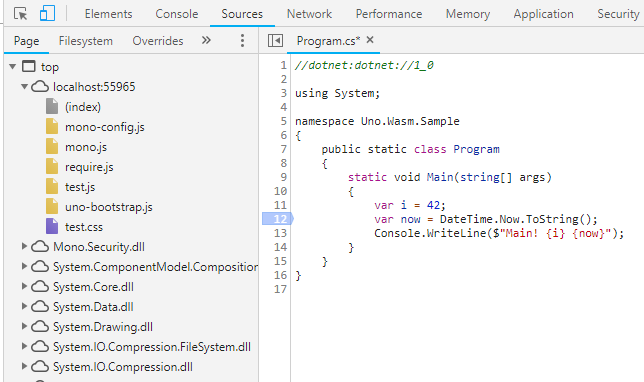This screenshot has width=644, height=382.
Task: Open the three-dot navigator options menu
Action: click(242, 41)
